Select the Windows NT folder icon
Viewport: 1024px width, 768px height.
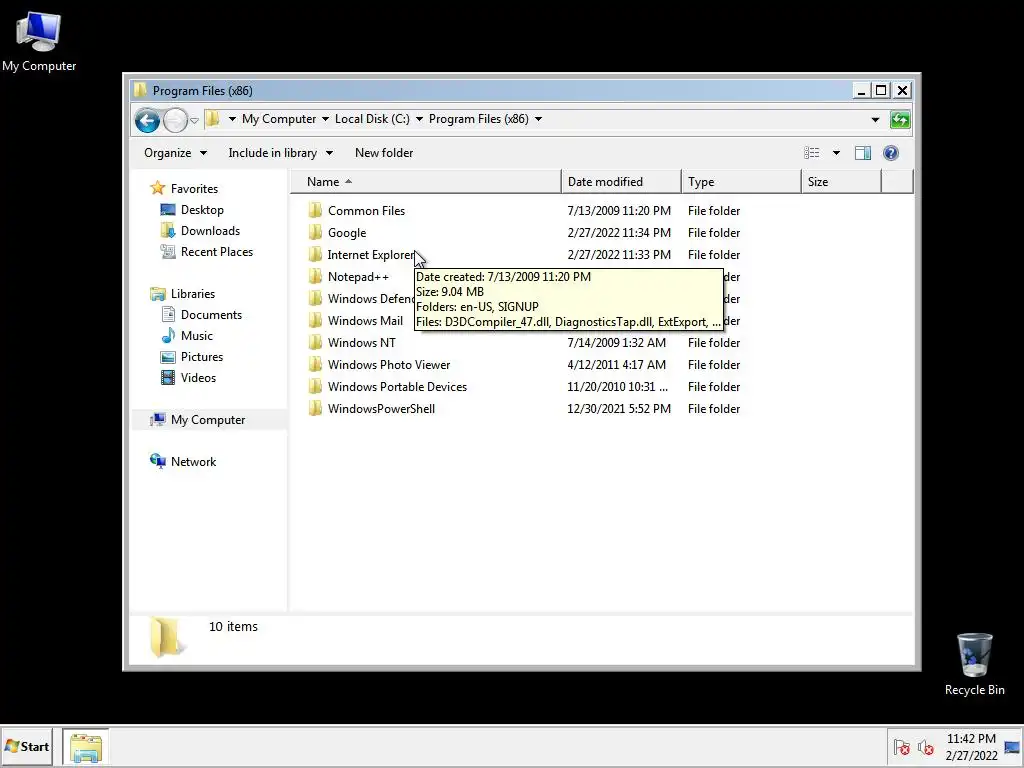[315, 342]
